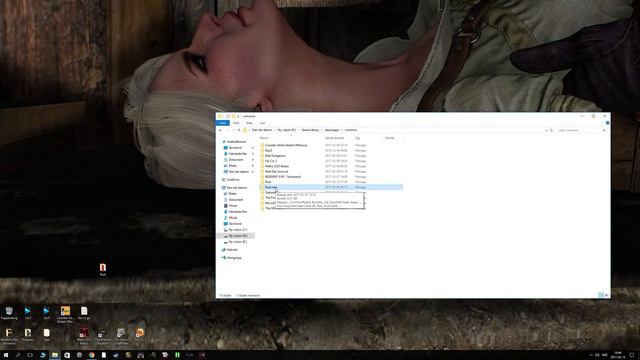Open Task View on taskbar
The width and height of the screenshot is (640, 360).
click(30, 355)
